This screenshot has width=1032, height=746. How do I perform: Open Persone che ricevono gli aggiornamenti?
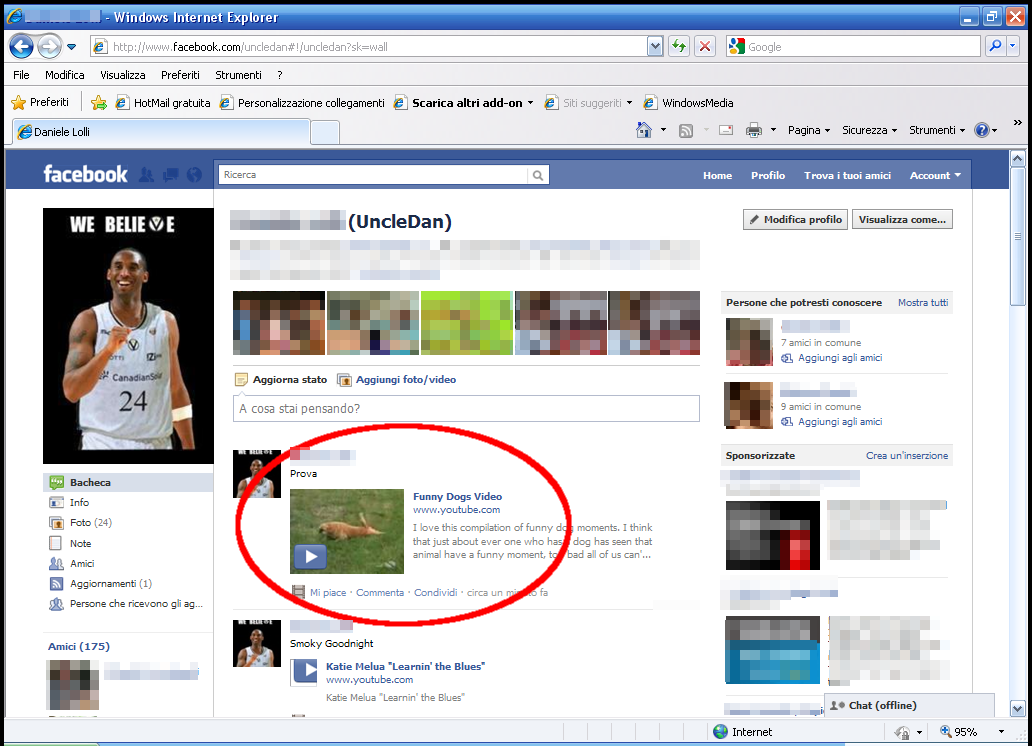[x=128, y=604]
